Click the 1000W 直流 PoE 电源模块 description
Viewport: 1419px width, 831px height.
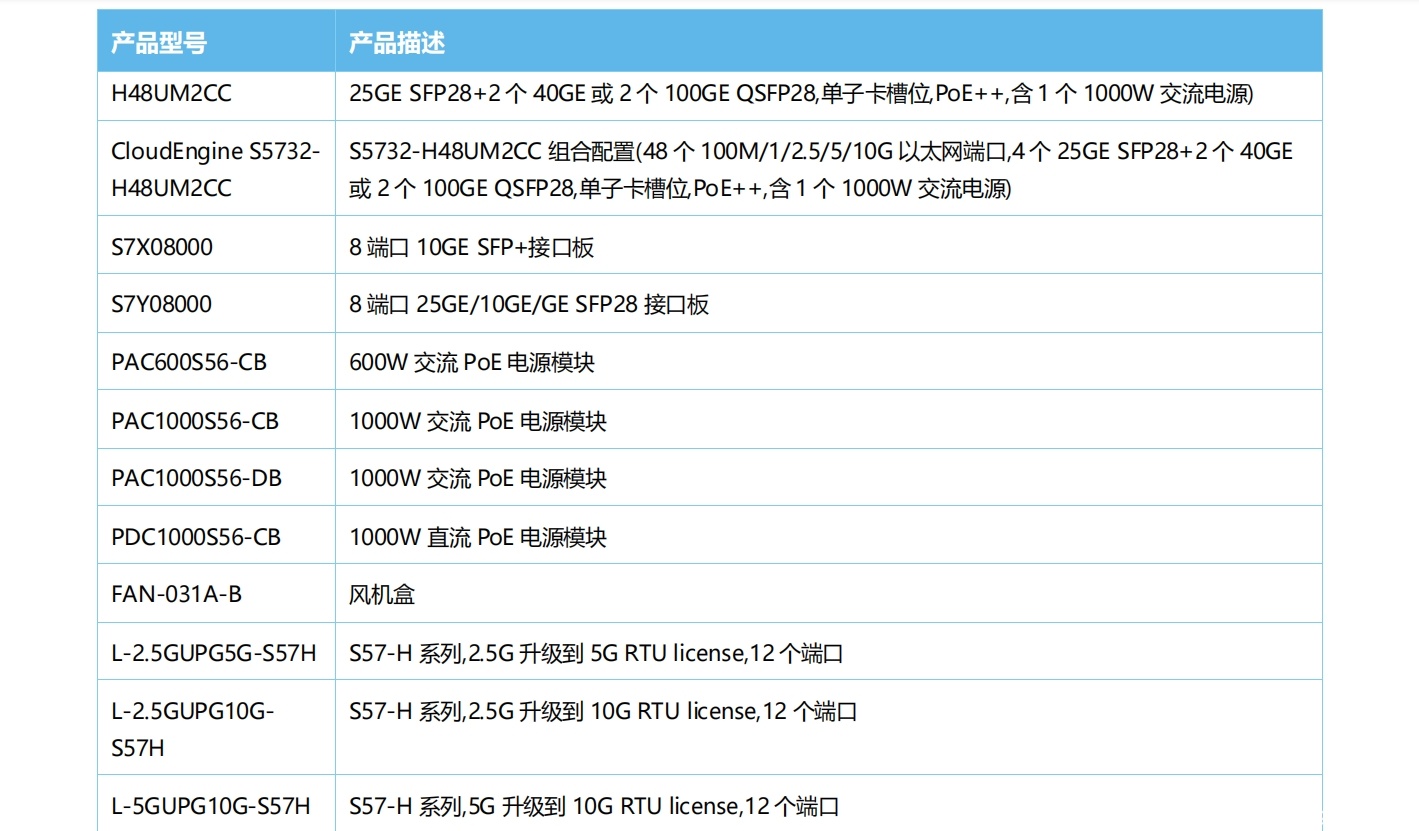[477, 537]
